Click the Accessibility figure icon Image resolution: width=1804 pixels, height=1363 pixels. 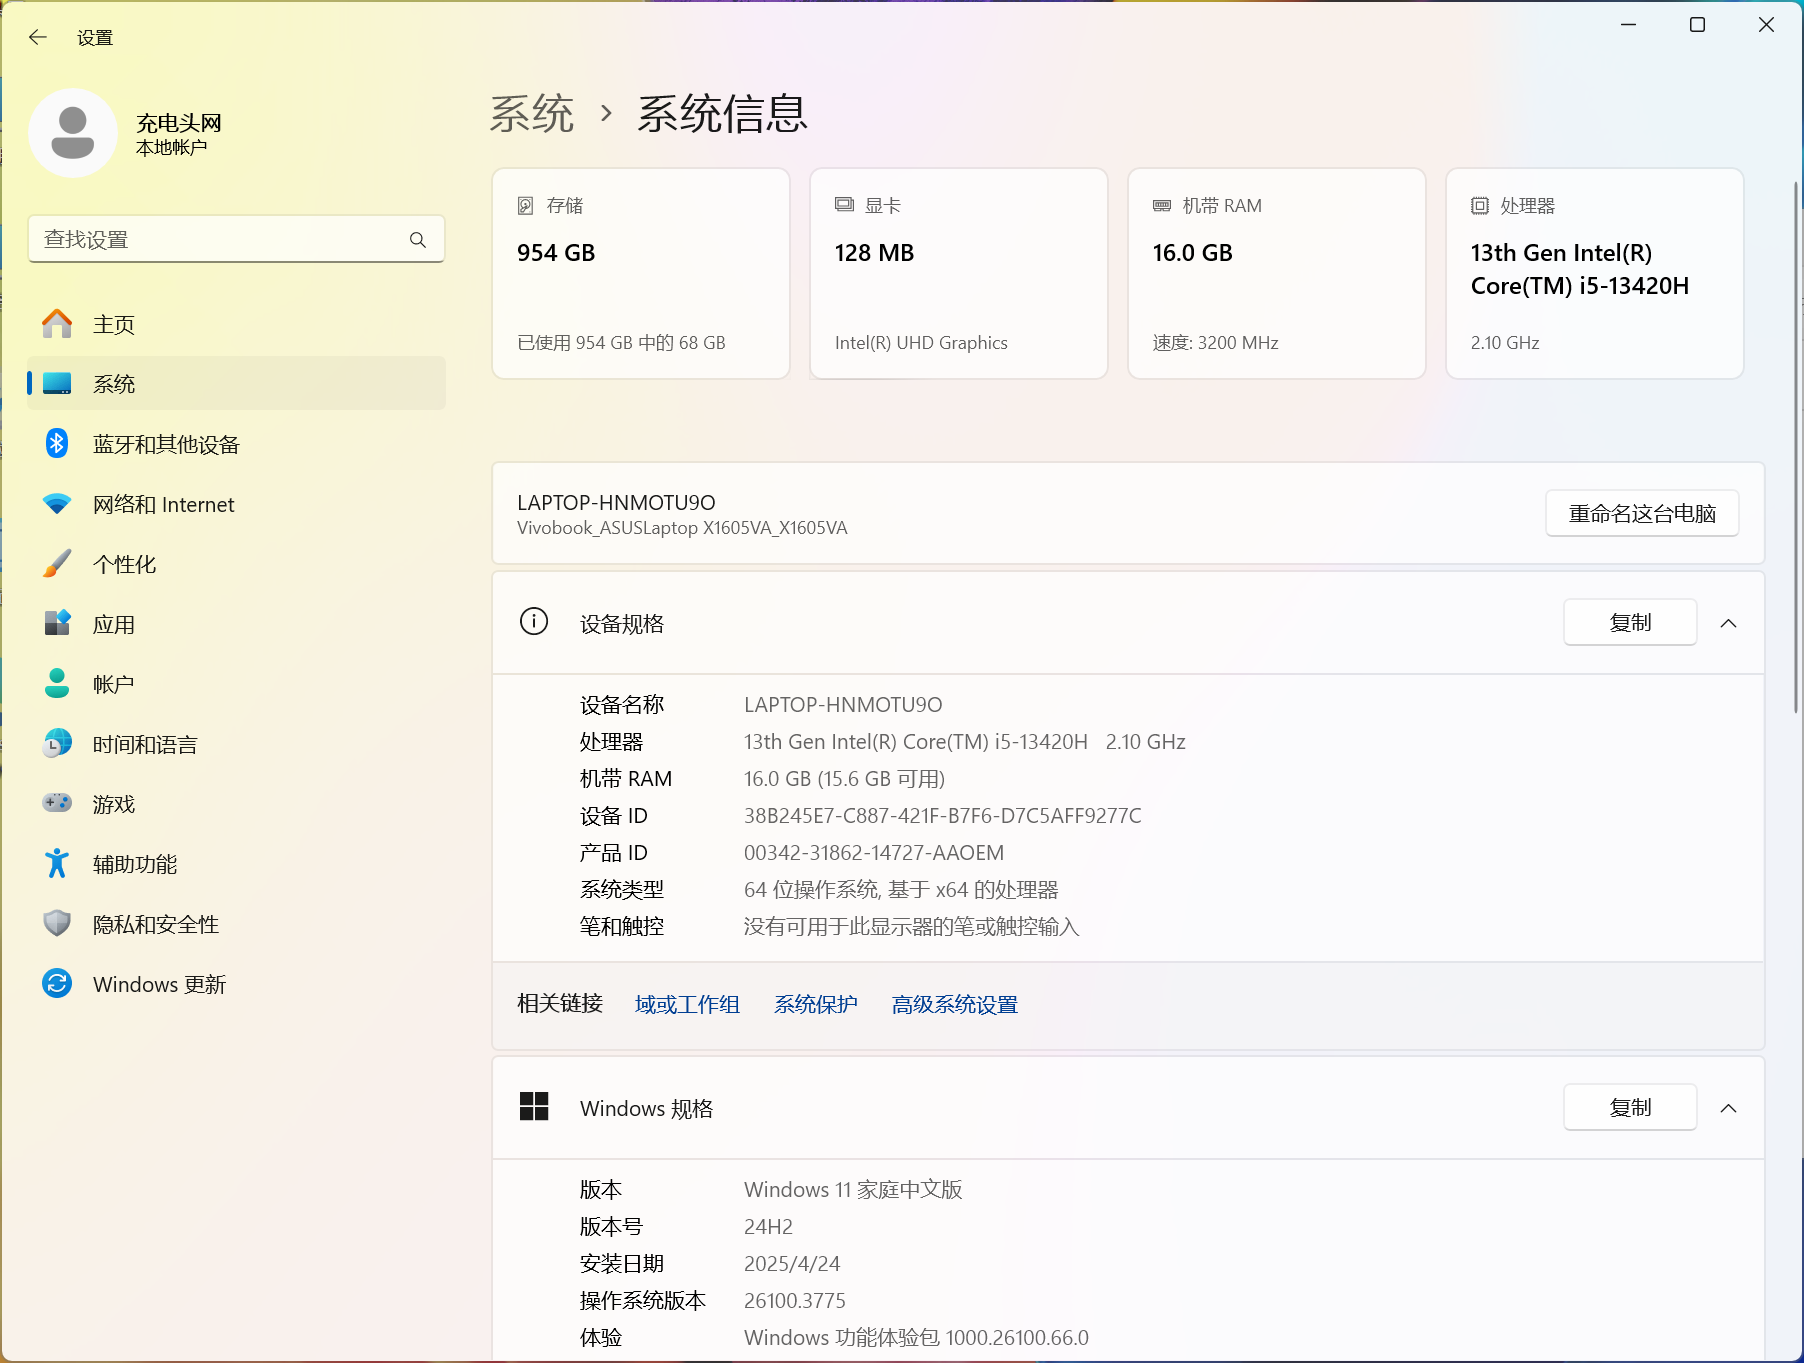pyautogui.click(x=57, y=863)
